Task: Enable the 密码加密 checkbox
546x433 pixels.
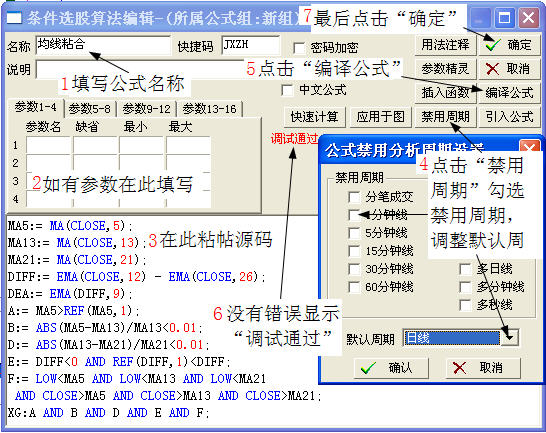Action: (299, 48)
